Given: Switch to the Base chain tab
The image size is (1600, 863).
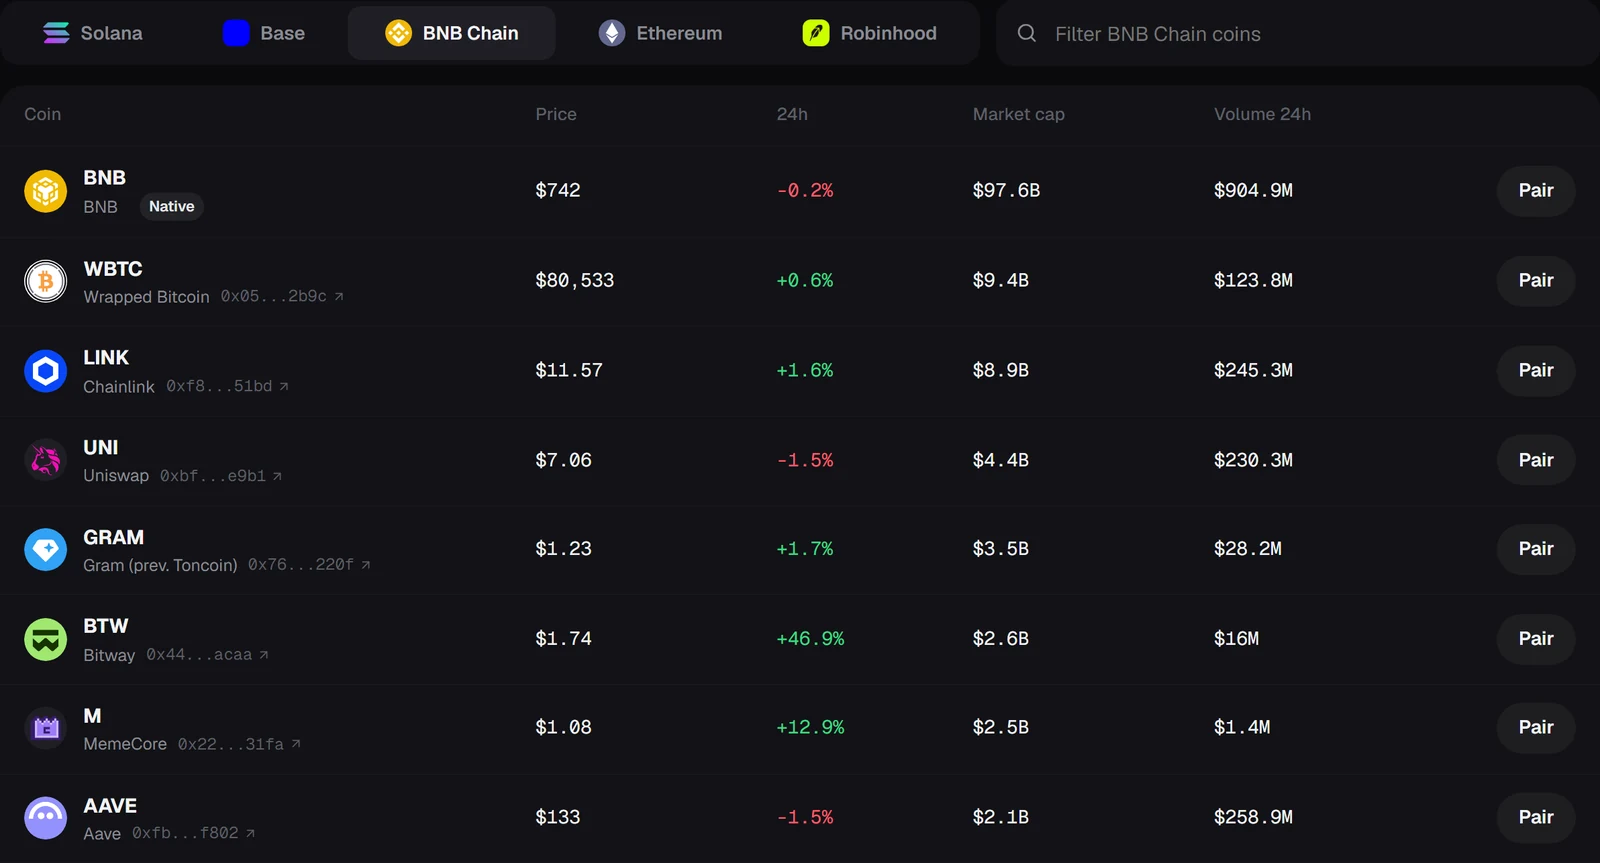Looking at the screenshot, I should 264,33.
